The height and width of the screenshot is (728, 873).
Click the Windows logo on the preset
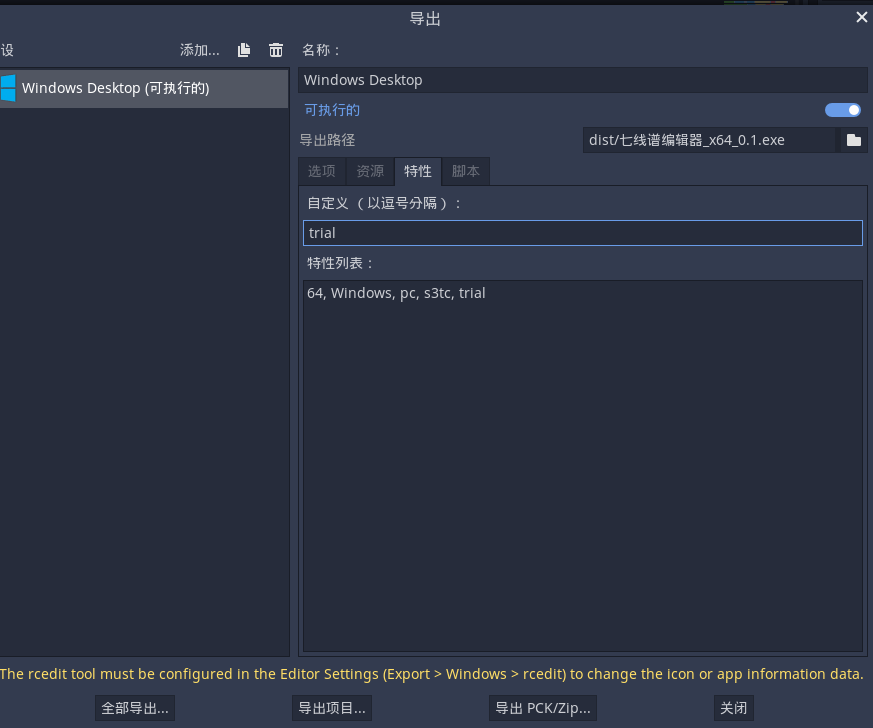[x=8, y=88]
